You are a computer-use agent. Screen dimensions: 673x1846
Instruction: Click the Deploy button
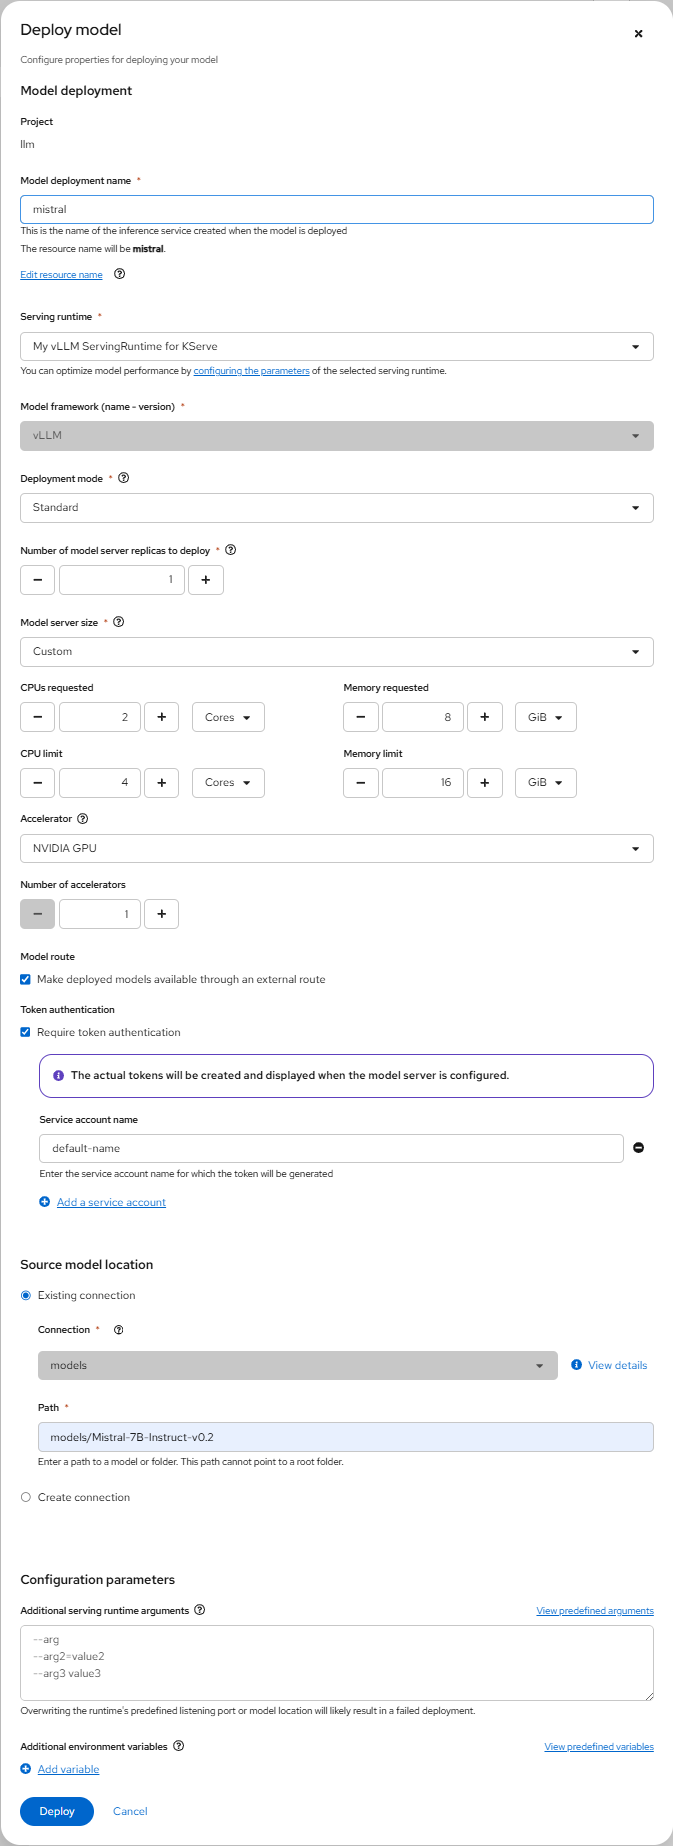57,1811
